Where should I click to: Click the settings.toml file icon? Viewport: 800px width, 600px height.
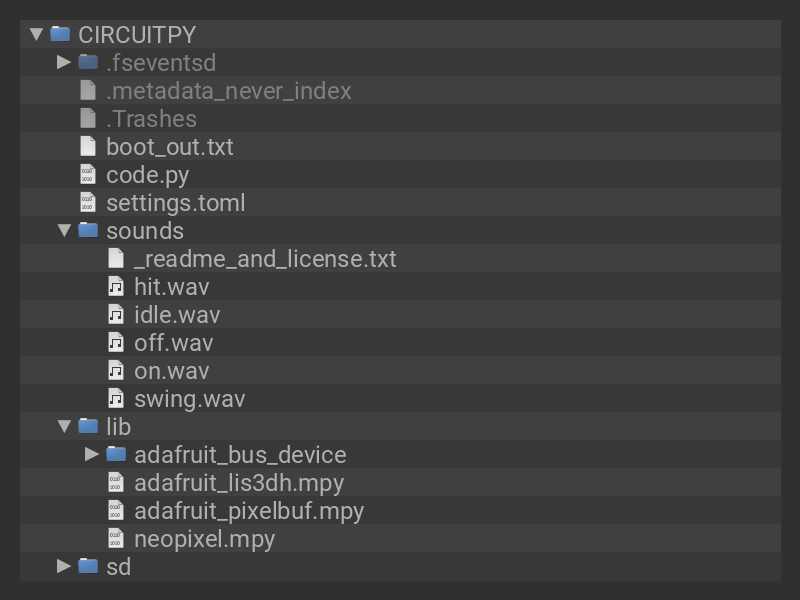(88, 202)
